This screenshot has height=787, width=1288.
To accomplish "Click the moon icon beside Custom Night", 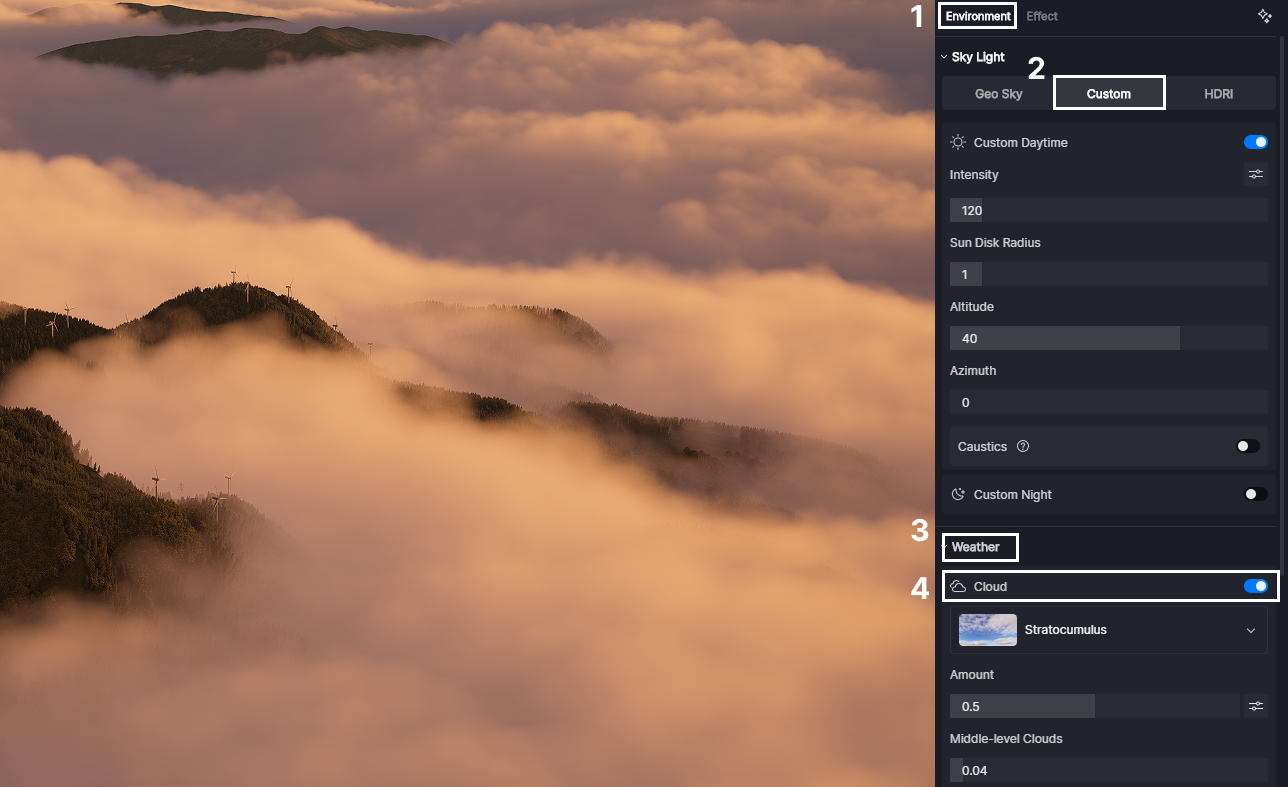I will pos(957,494).
